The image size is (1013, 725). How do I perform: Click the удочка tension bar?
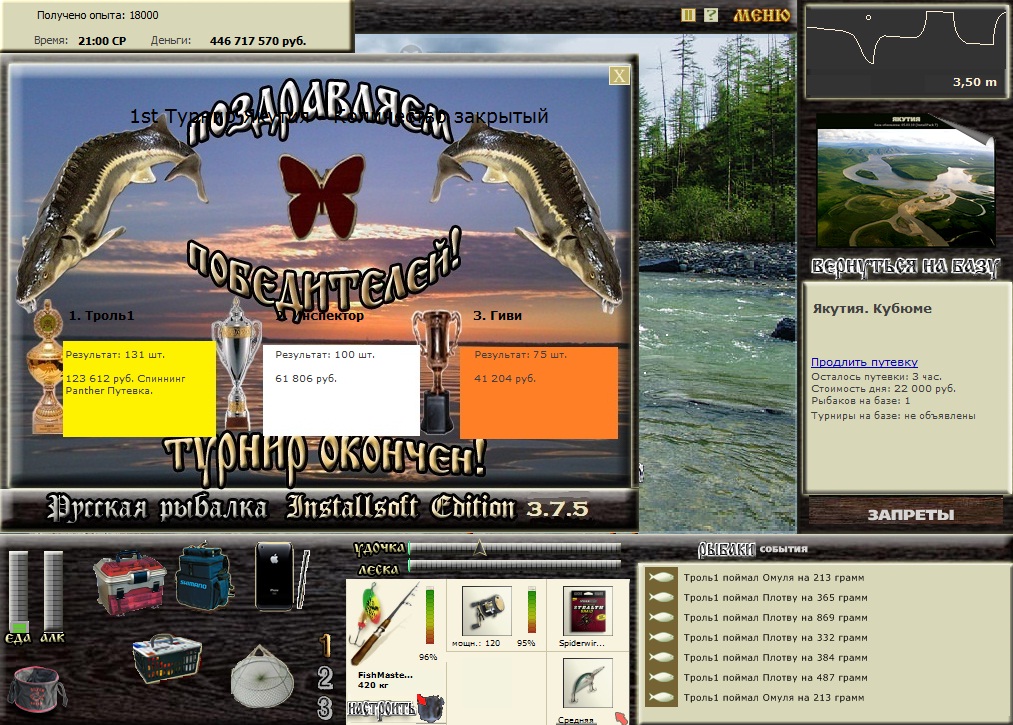pos(515,548)
